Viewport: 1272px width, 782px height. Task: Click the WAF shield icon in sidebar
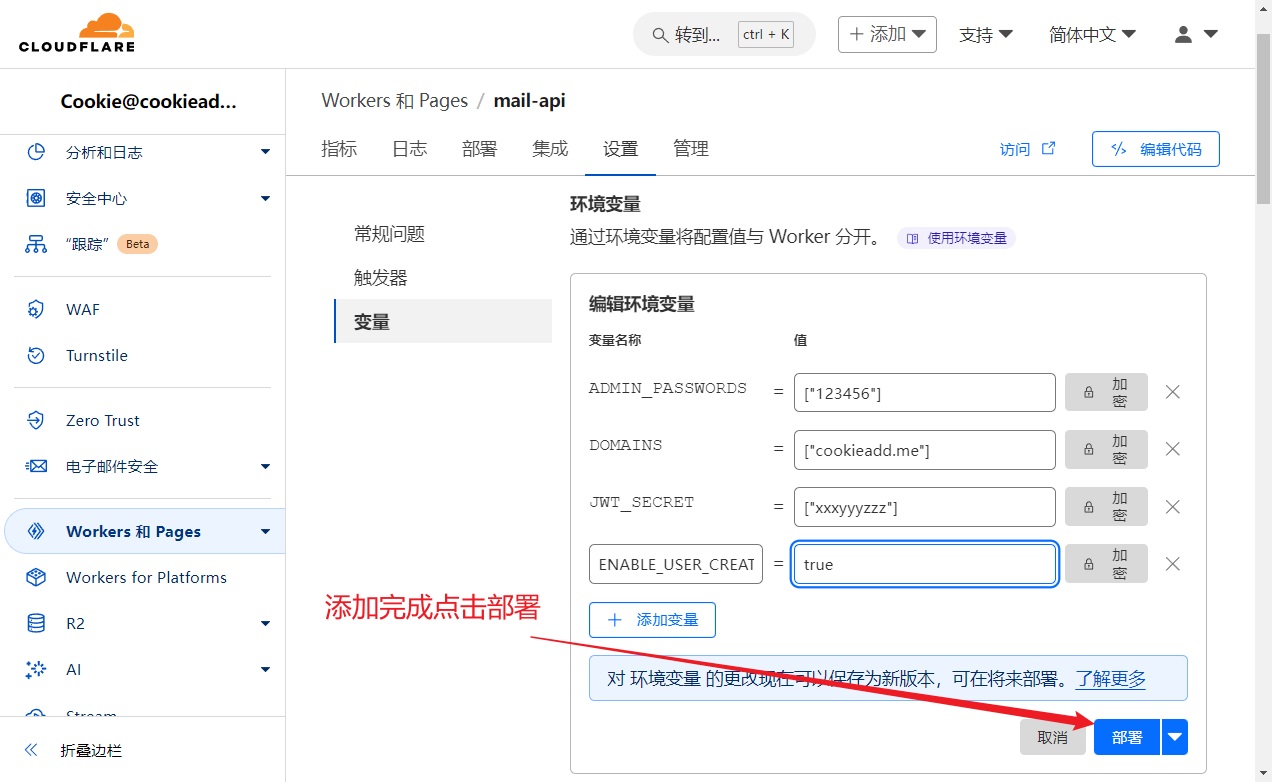point(36,310)
